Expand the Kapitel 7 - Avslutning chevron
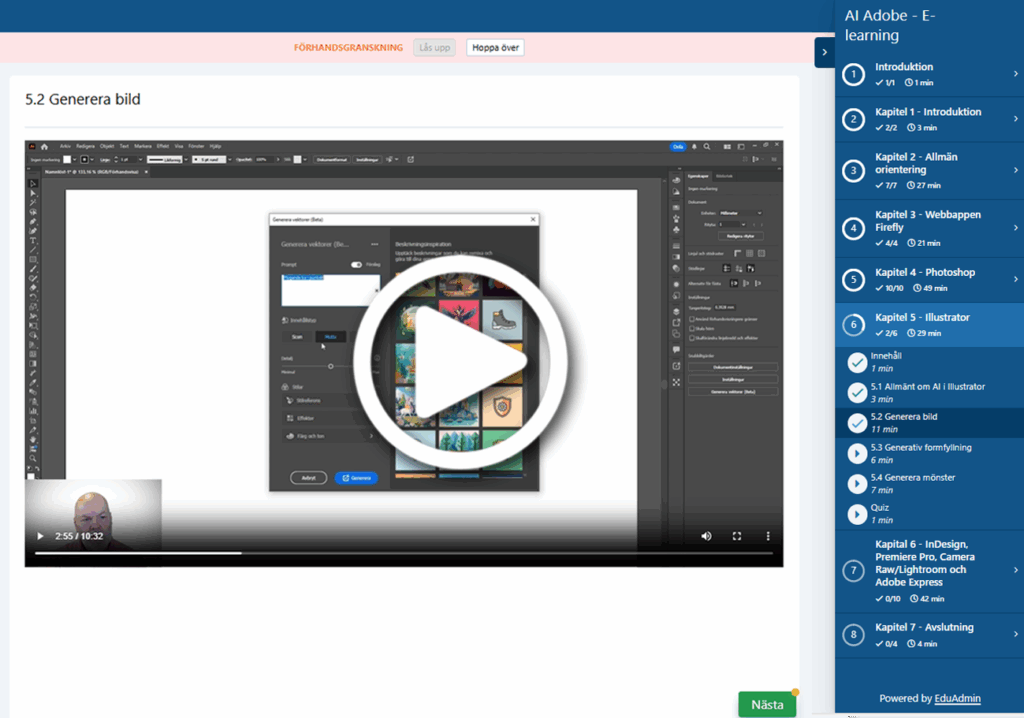Screen dimensions: 1024x718 1016,634
